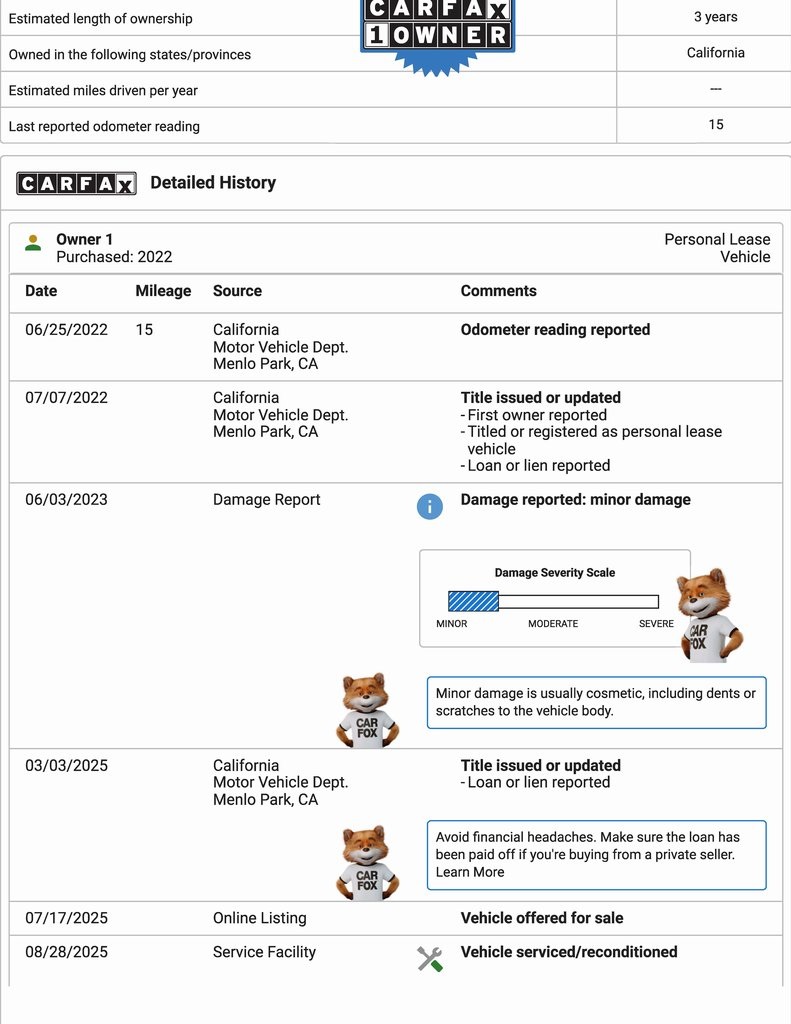
Task: Click Car Fox next to minor damage tip
Action: (x=366, y=710)
